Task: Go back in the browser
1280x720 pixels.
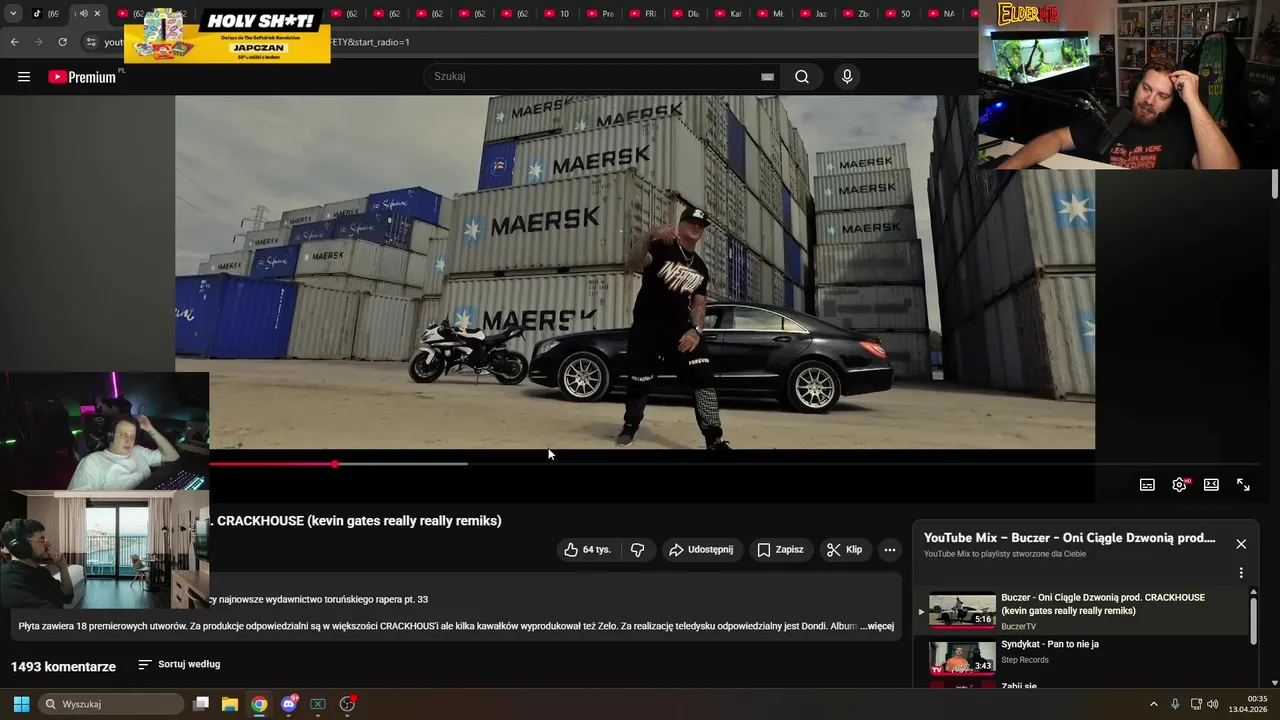Action: (x=14, y=42)
